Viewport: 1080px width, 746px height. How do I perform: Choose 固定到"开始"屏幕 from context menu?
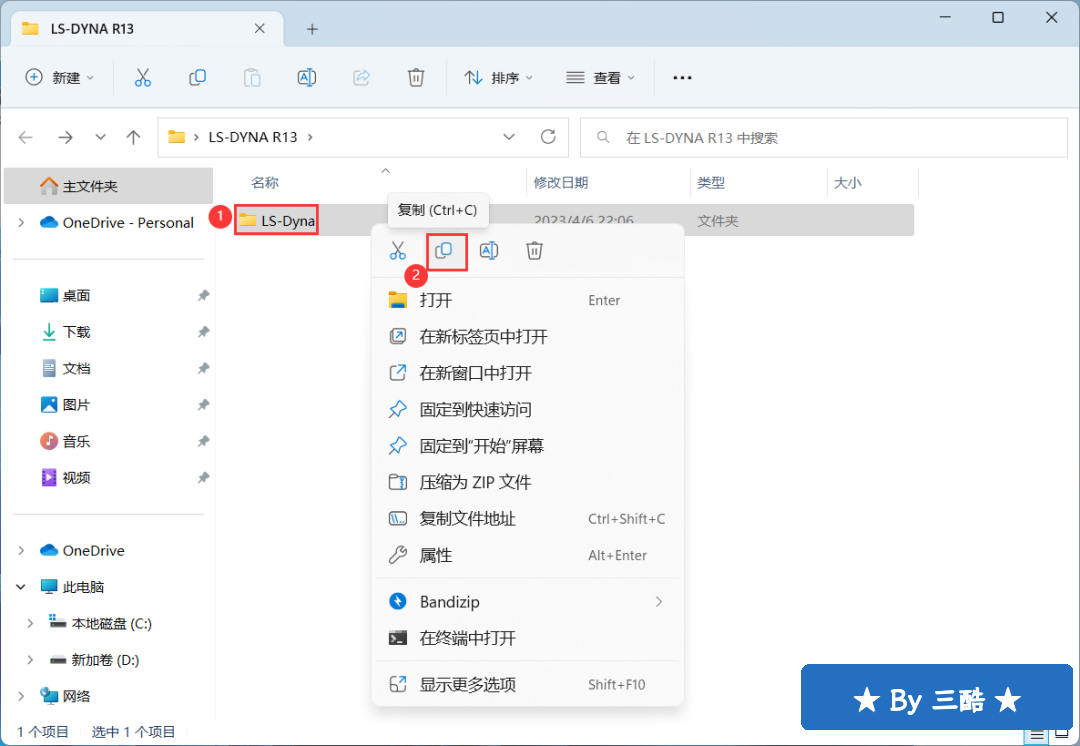pyautogui.click(x=528, y=446)
